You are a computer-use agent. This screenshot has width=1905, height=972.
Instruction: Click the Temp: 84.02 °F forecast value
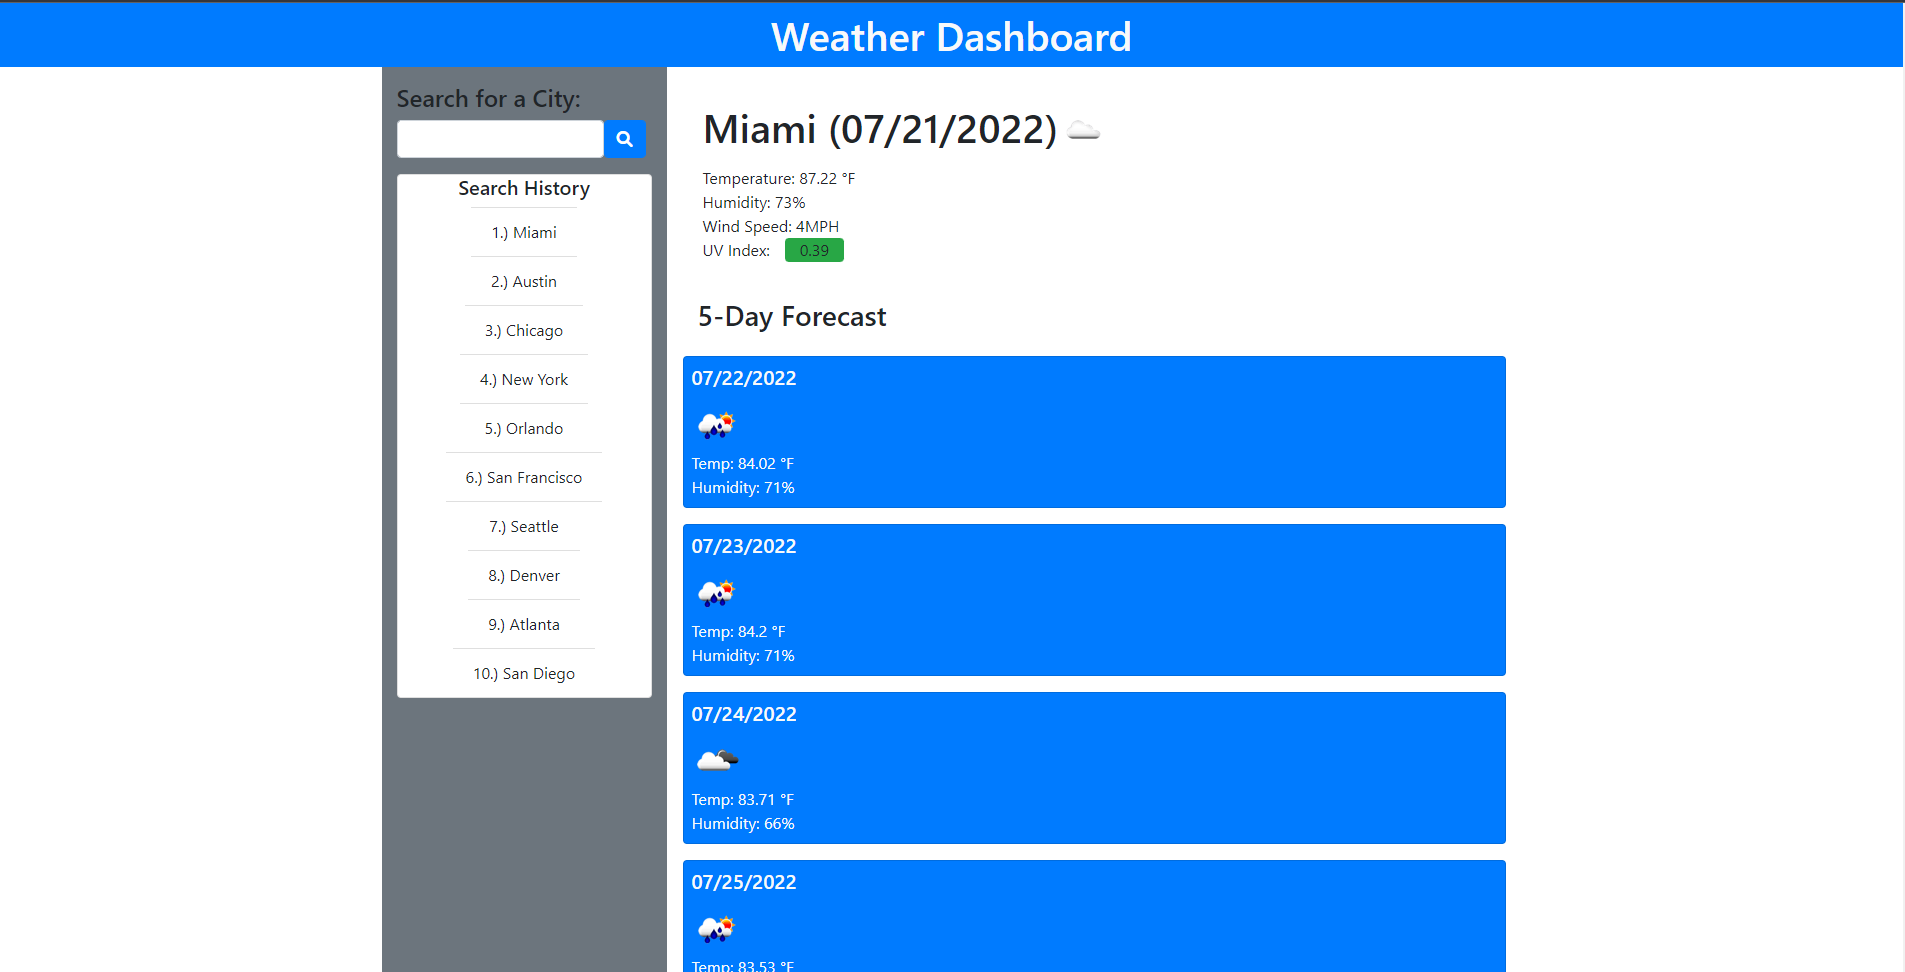point(743,463)
